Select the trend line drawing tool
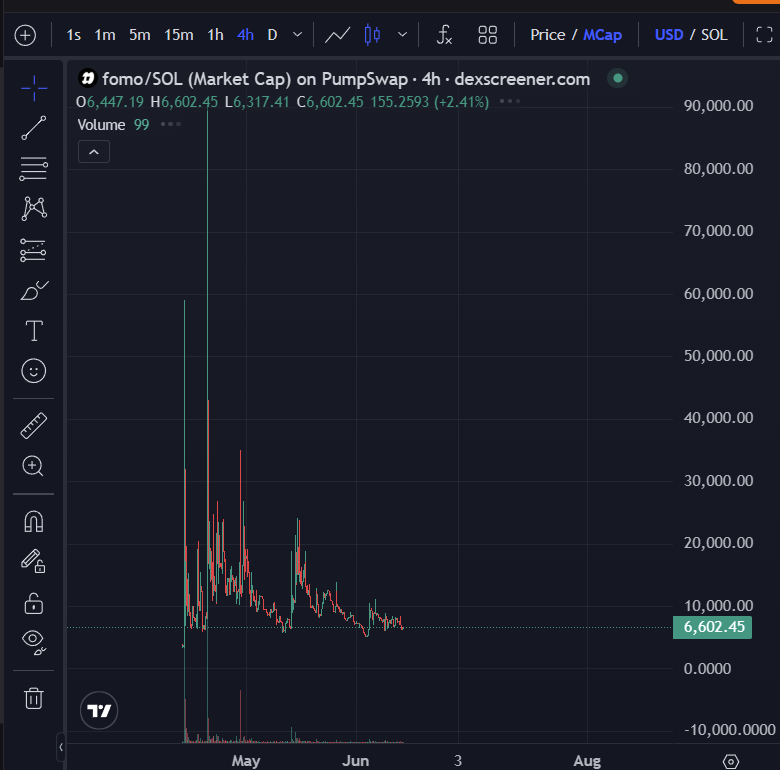The height and width of the screenshot is (770, 780). click(x=34, y=128)
